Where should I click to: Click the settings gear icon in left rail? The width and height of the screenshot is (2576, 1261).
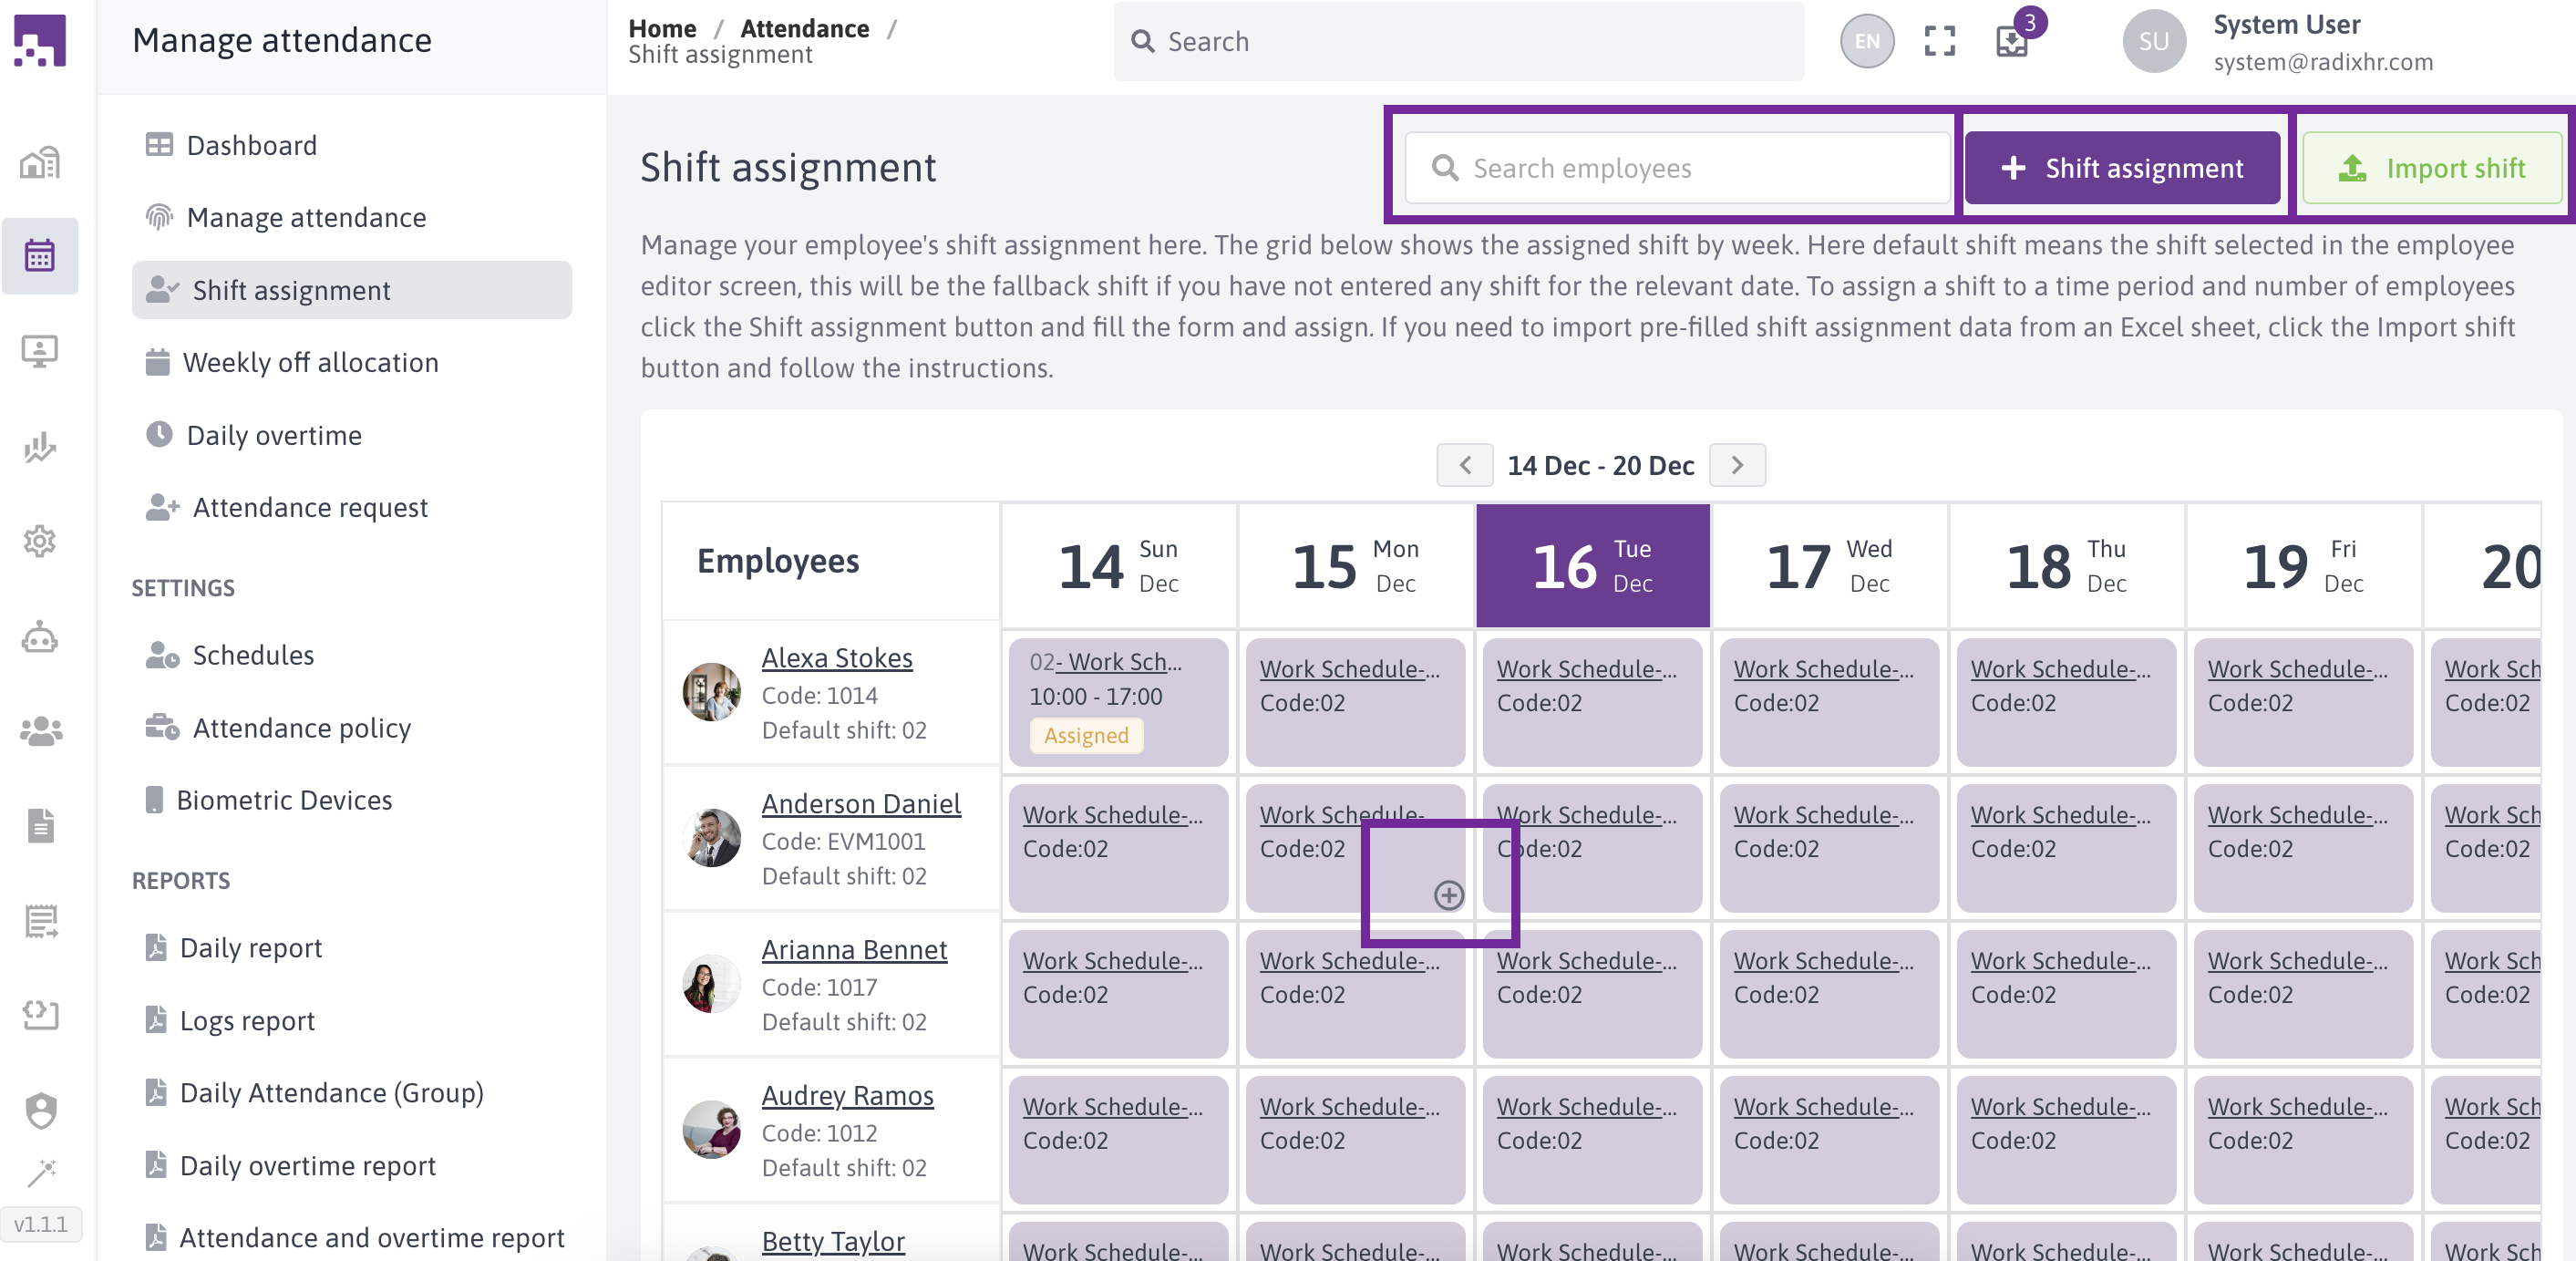(x=40, y=541)
